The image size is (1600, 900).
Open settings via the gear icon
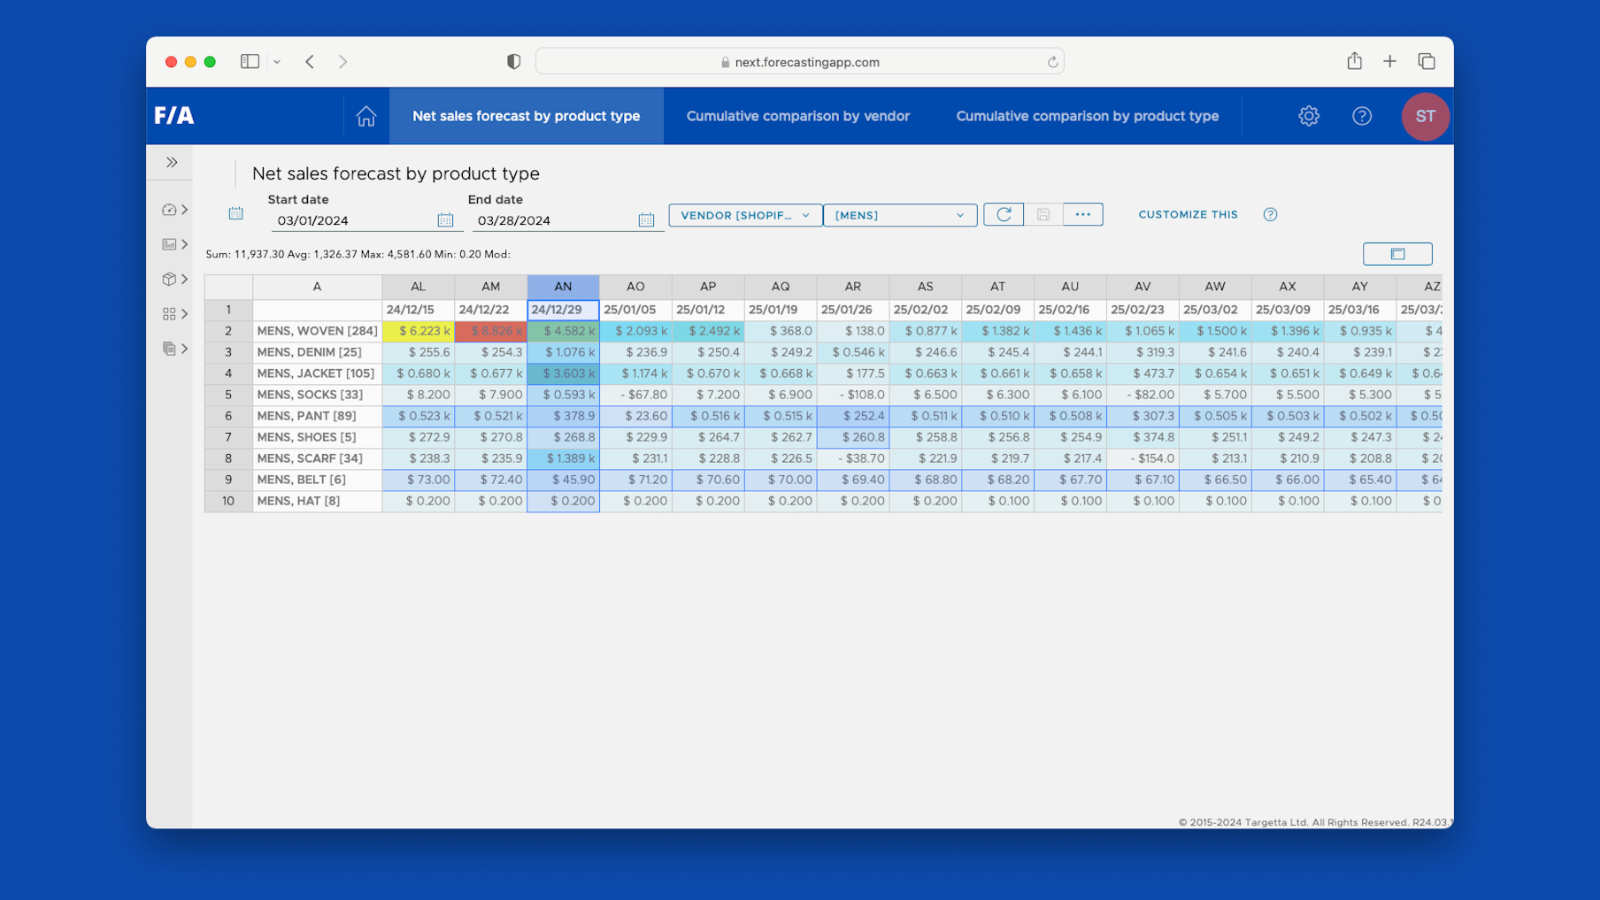pos(1308,116)
